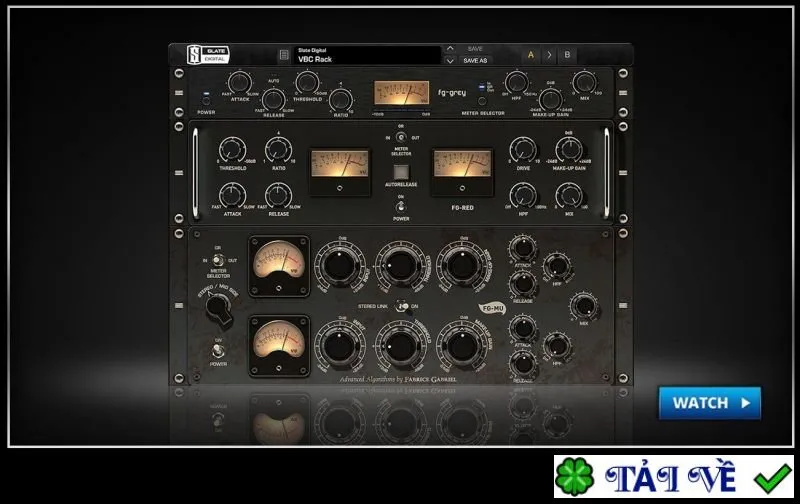
Task: Click the blue WATCH button
Action: 710,403
